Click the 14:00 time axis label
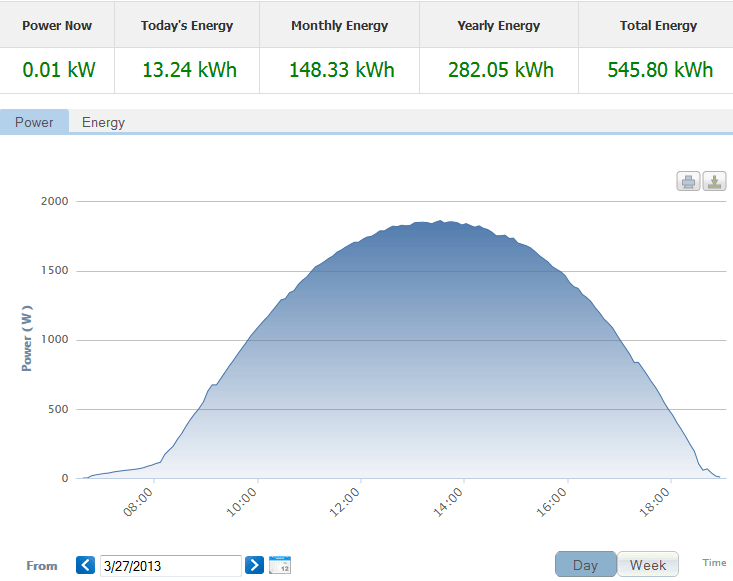This screenshot has width=733, height=581. (448, 502)
